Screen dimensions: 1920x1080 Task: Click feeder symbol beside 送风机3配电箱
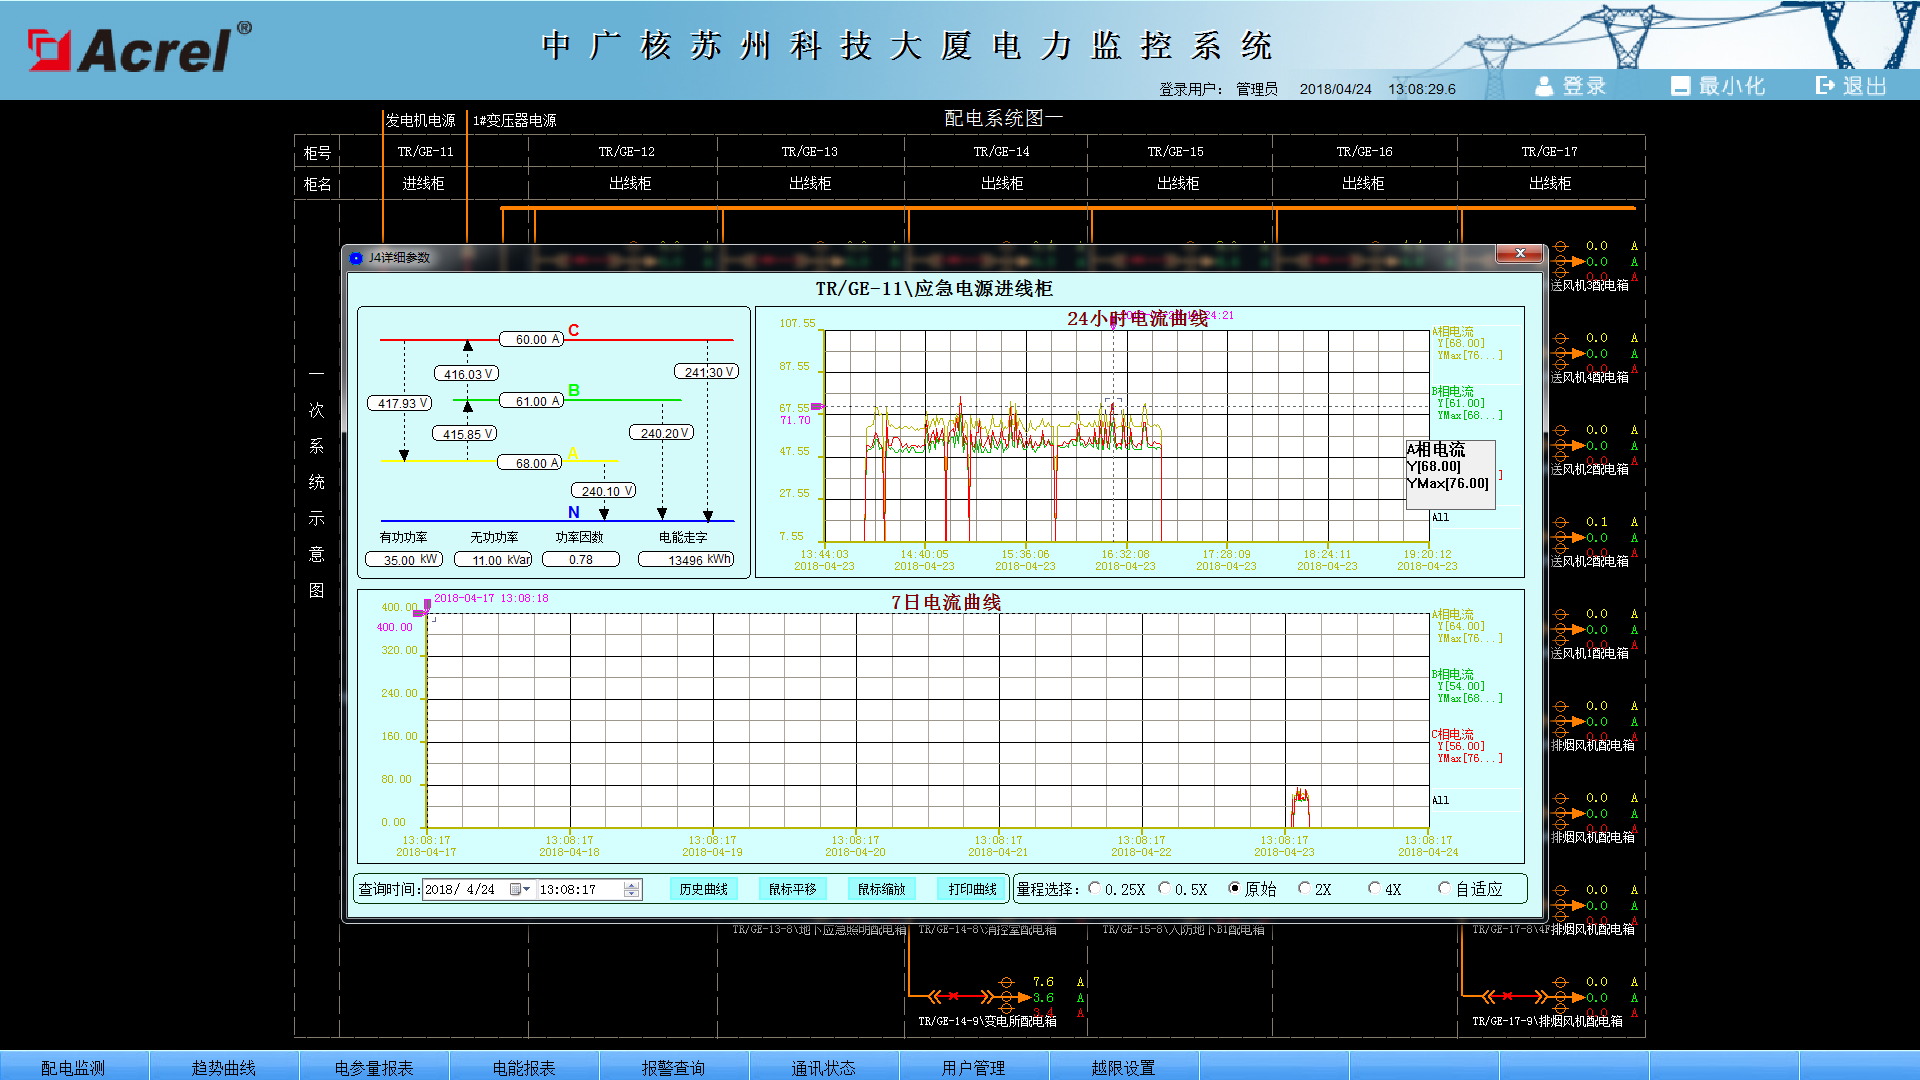coord(1567,261)
